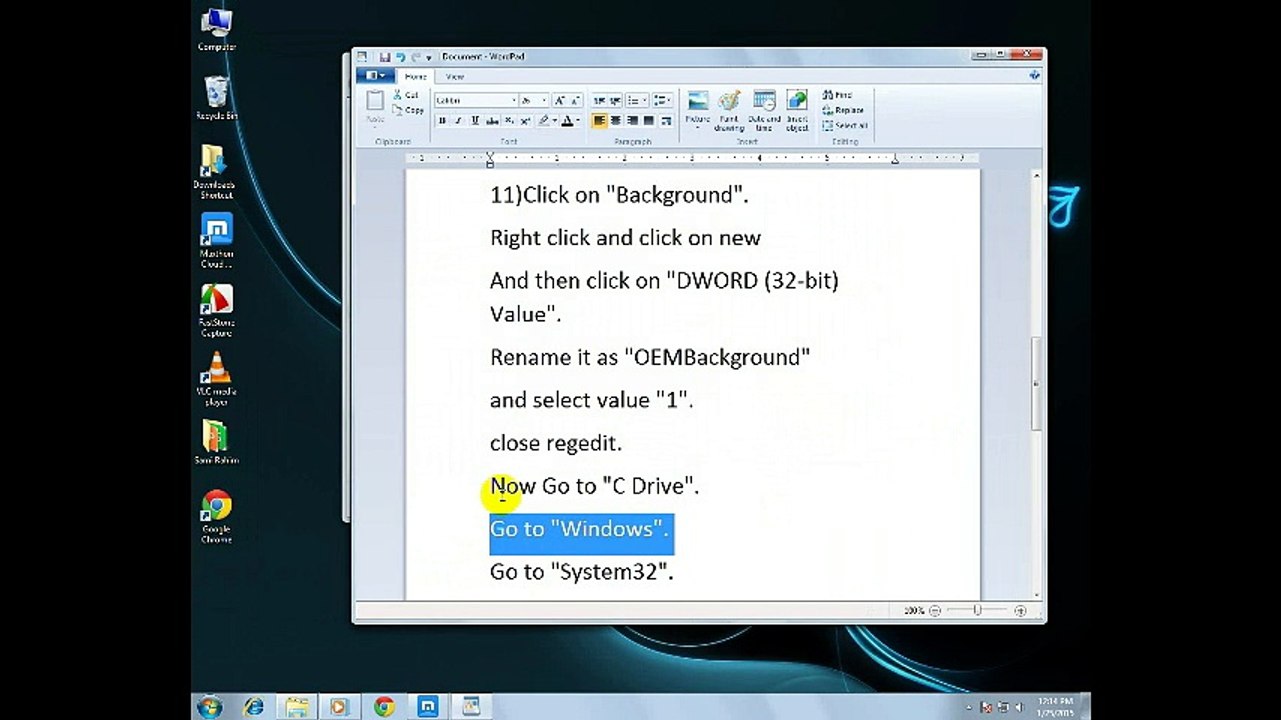Justify the paragraph text

tap(649, 121)
